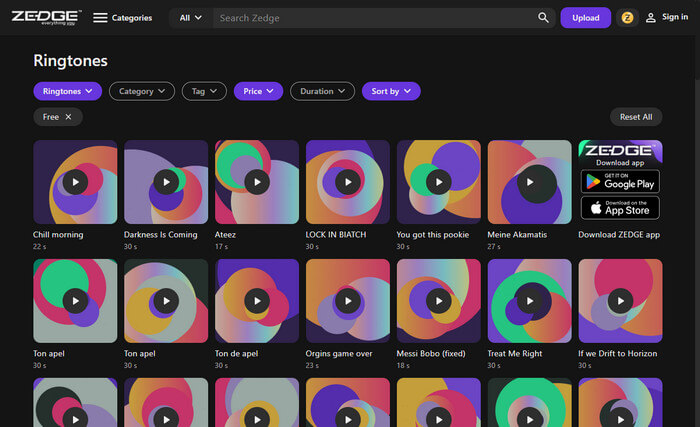
Task: Open the hamburger Categories menu icon
Action: click(x=100, y=18)
